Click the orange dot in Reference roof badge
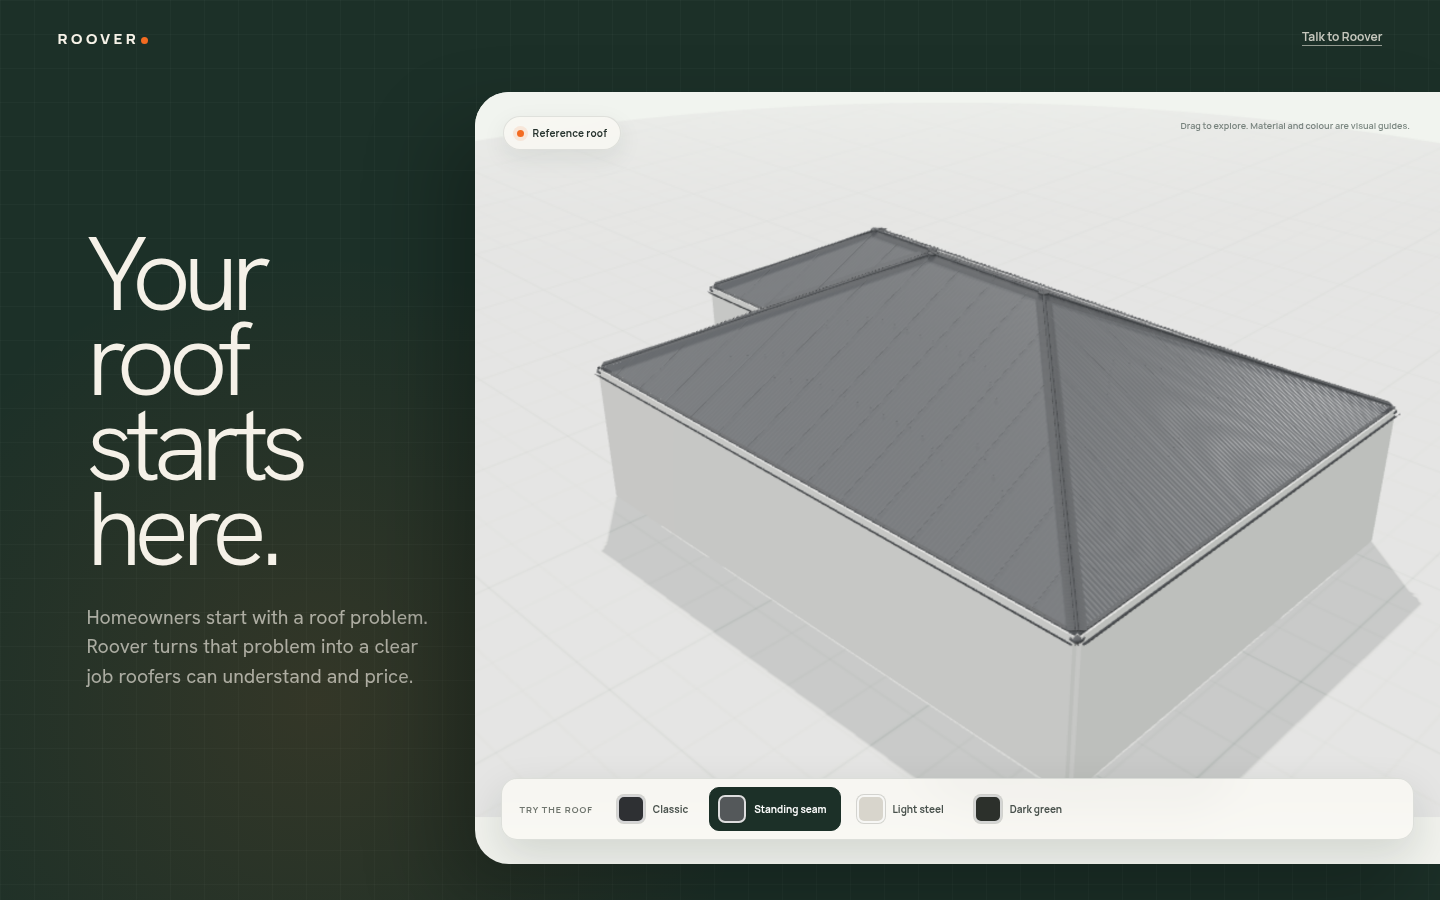 (x=520, y=133)
